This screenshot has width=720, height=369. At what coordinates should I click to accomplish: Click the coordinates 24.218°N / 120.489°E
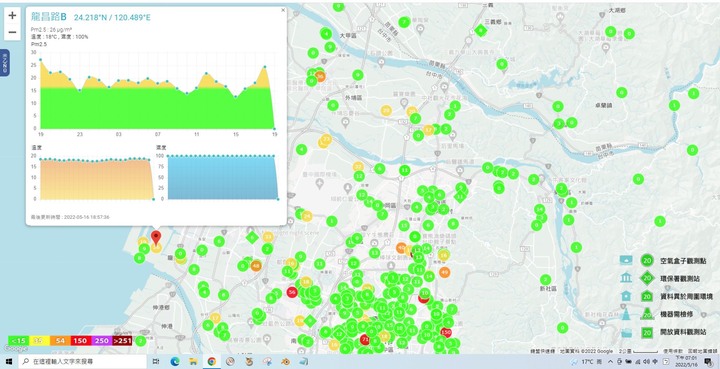(x=112, y=17)
